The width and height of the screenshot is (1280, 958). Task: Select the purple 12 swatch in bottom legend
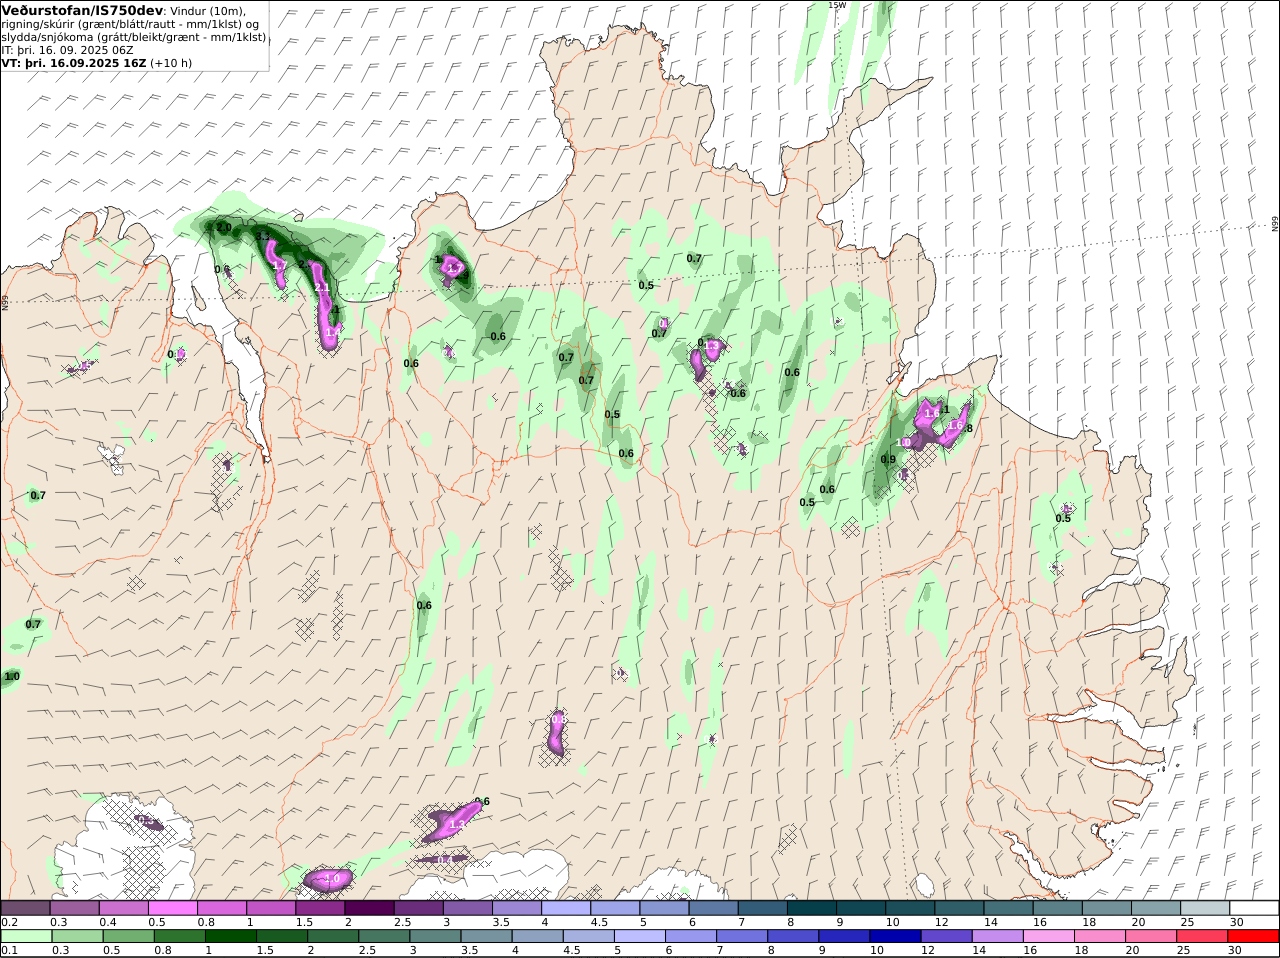pos(947,937)
